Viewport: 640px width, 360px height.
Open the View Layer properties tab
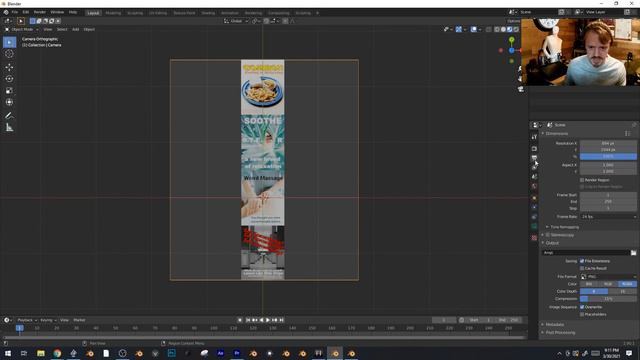click(x=534, y=167)
